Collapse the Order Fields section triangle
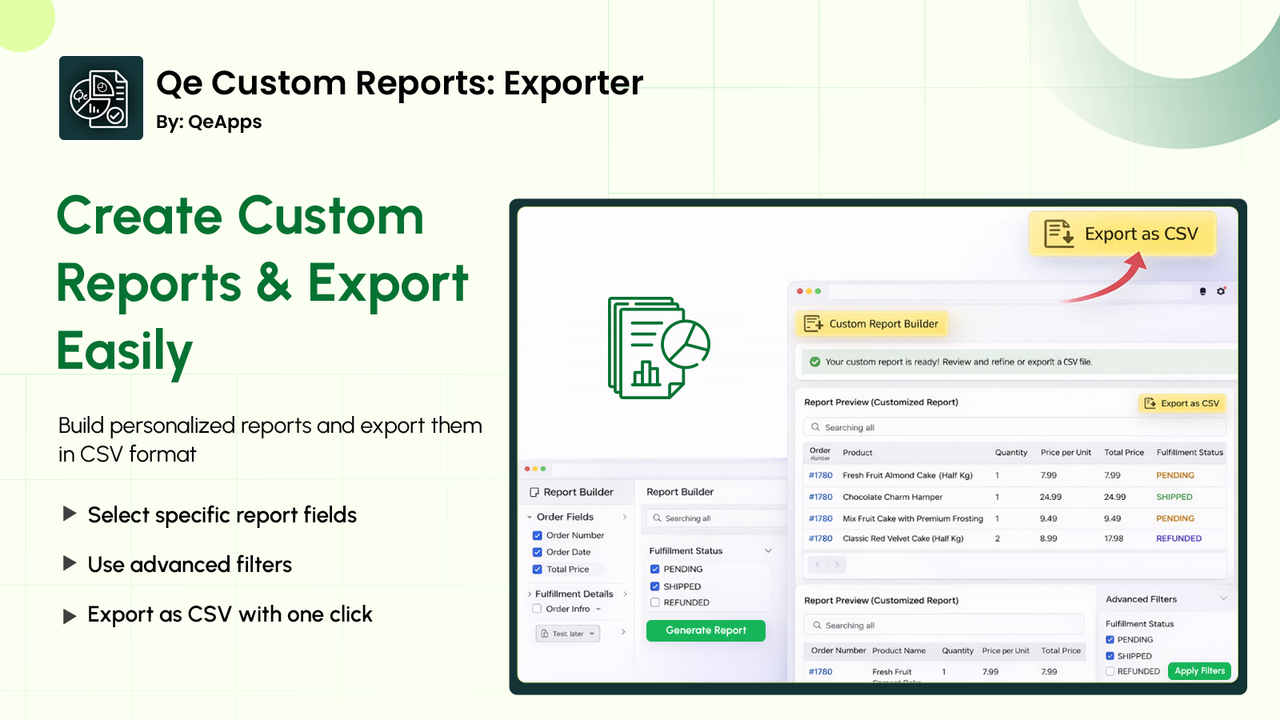 (530, 517)
